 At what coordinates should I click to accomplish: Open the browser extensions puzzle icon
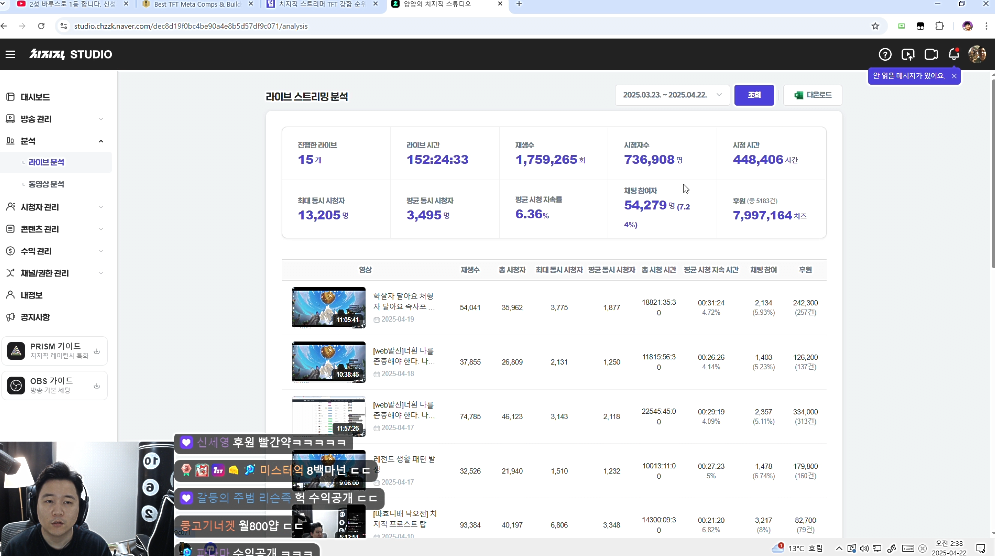point(939,26)
